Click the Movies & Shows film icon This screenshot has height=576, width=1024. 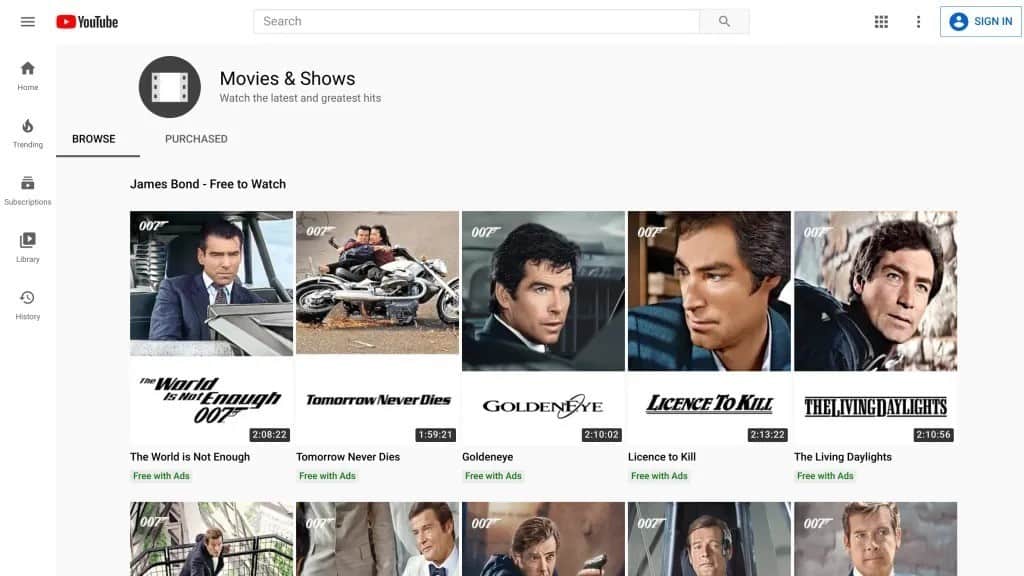170,87
